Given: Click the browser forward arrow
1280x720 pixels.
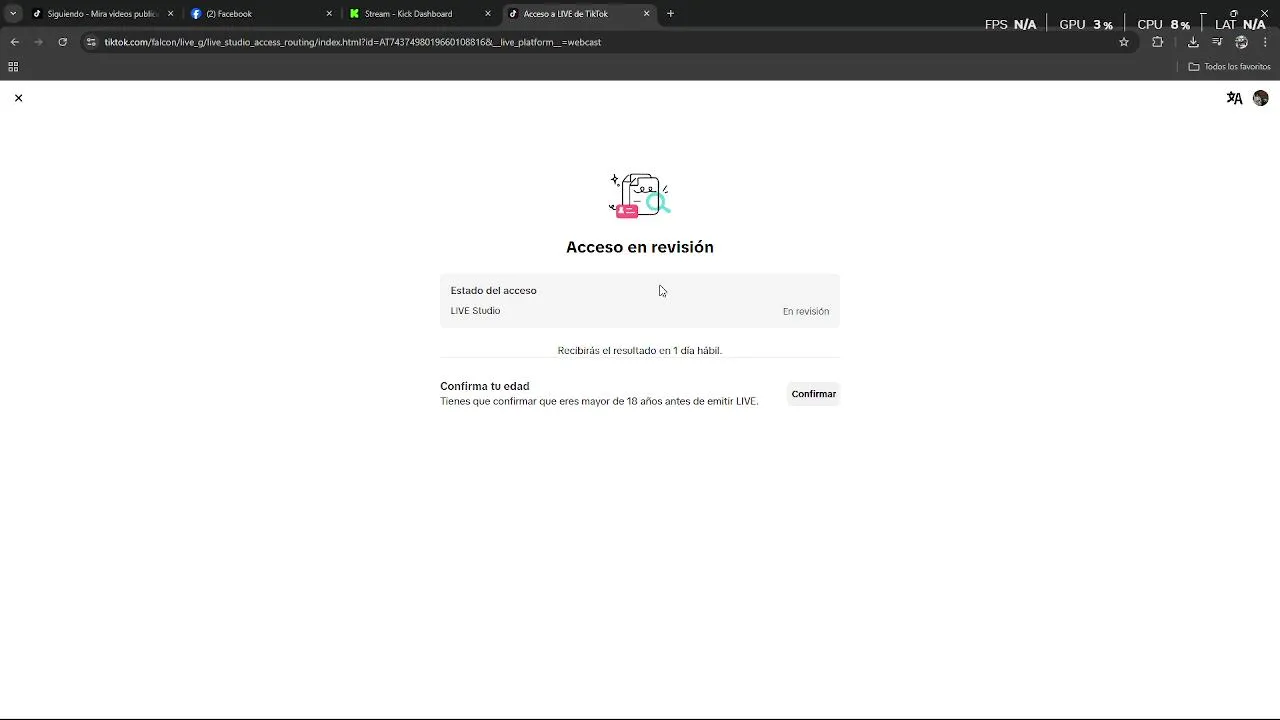Looking at the screenshot, I should point(38,42).
